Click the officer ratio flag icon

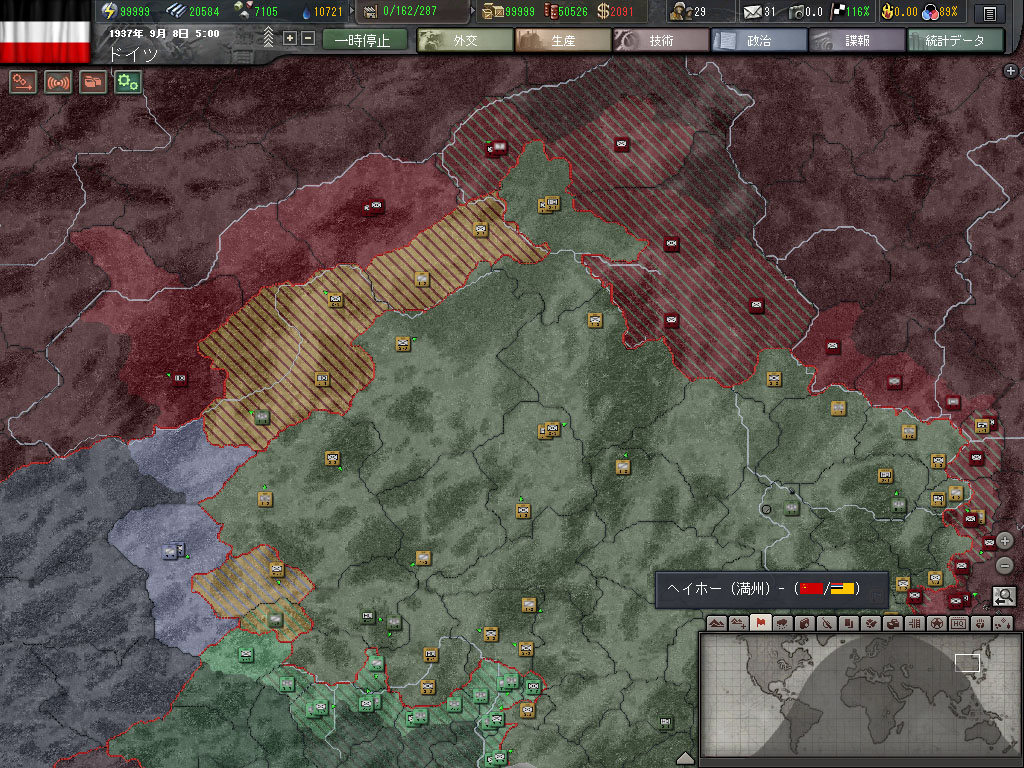pyautogui.click(x=838, y=11)
